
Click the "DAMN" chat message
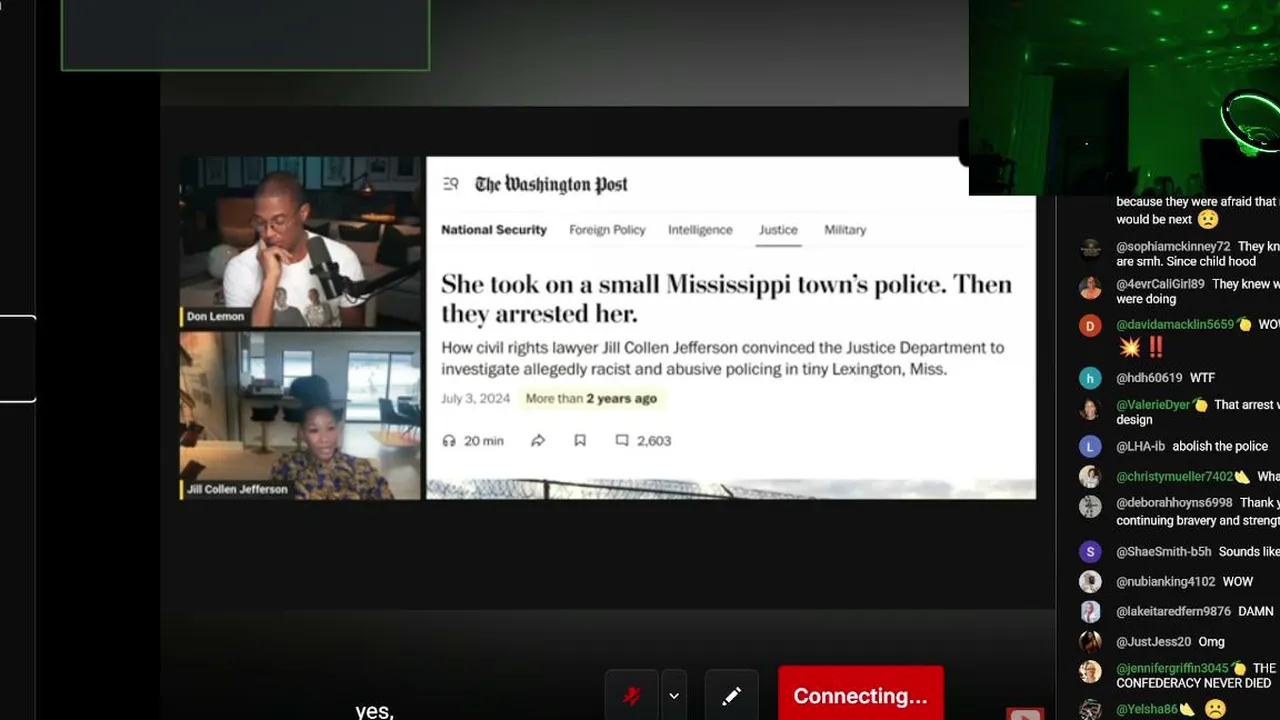click(1256, 612)
